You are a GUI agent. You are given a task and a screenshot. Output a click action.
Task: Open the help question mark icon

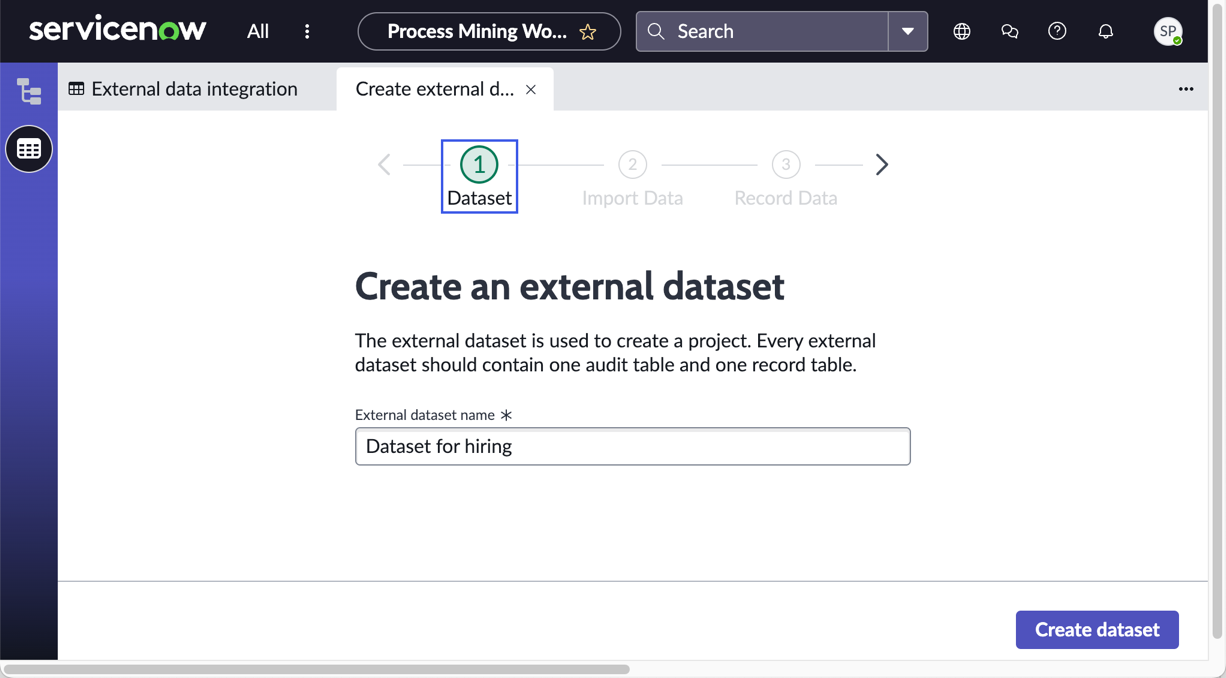[1057, 31]
